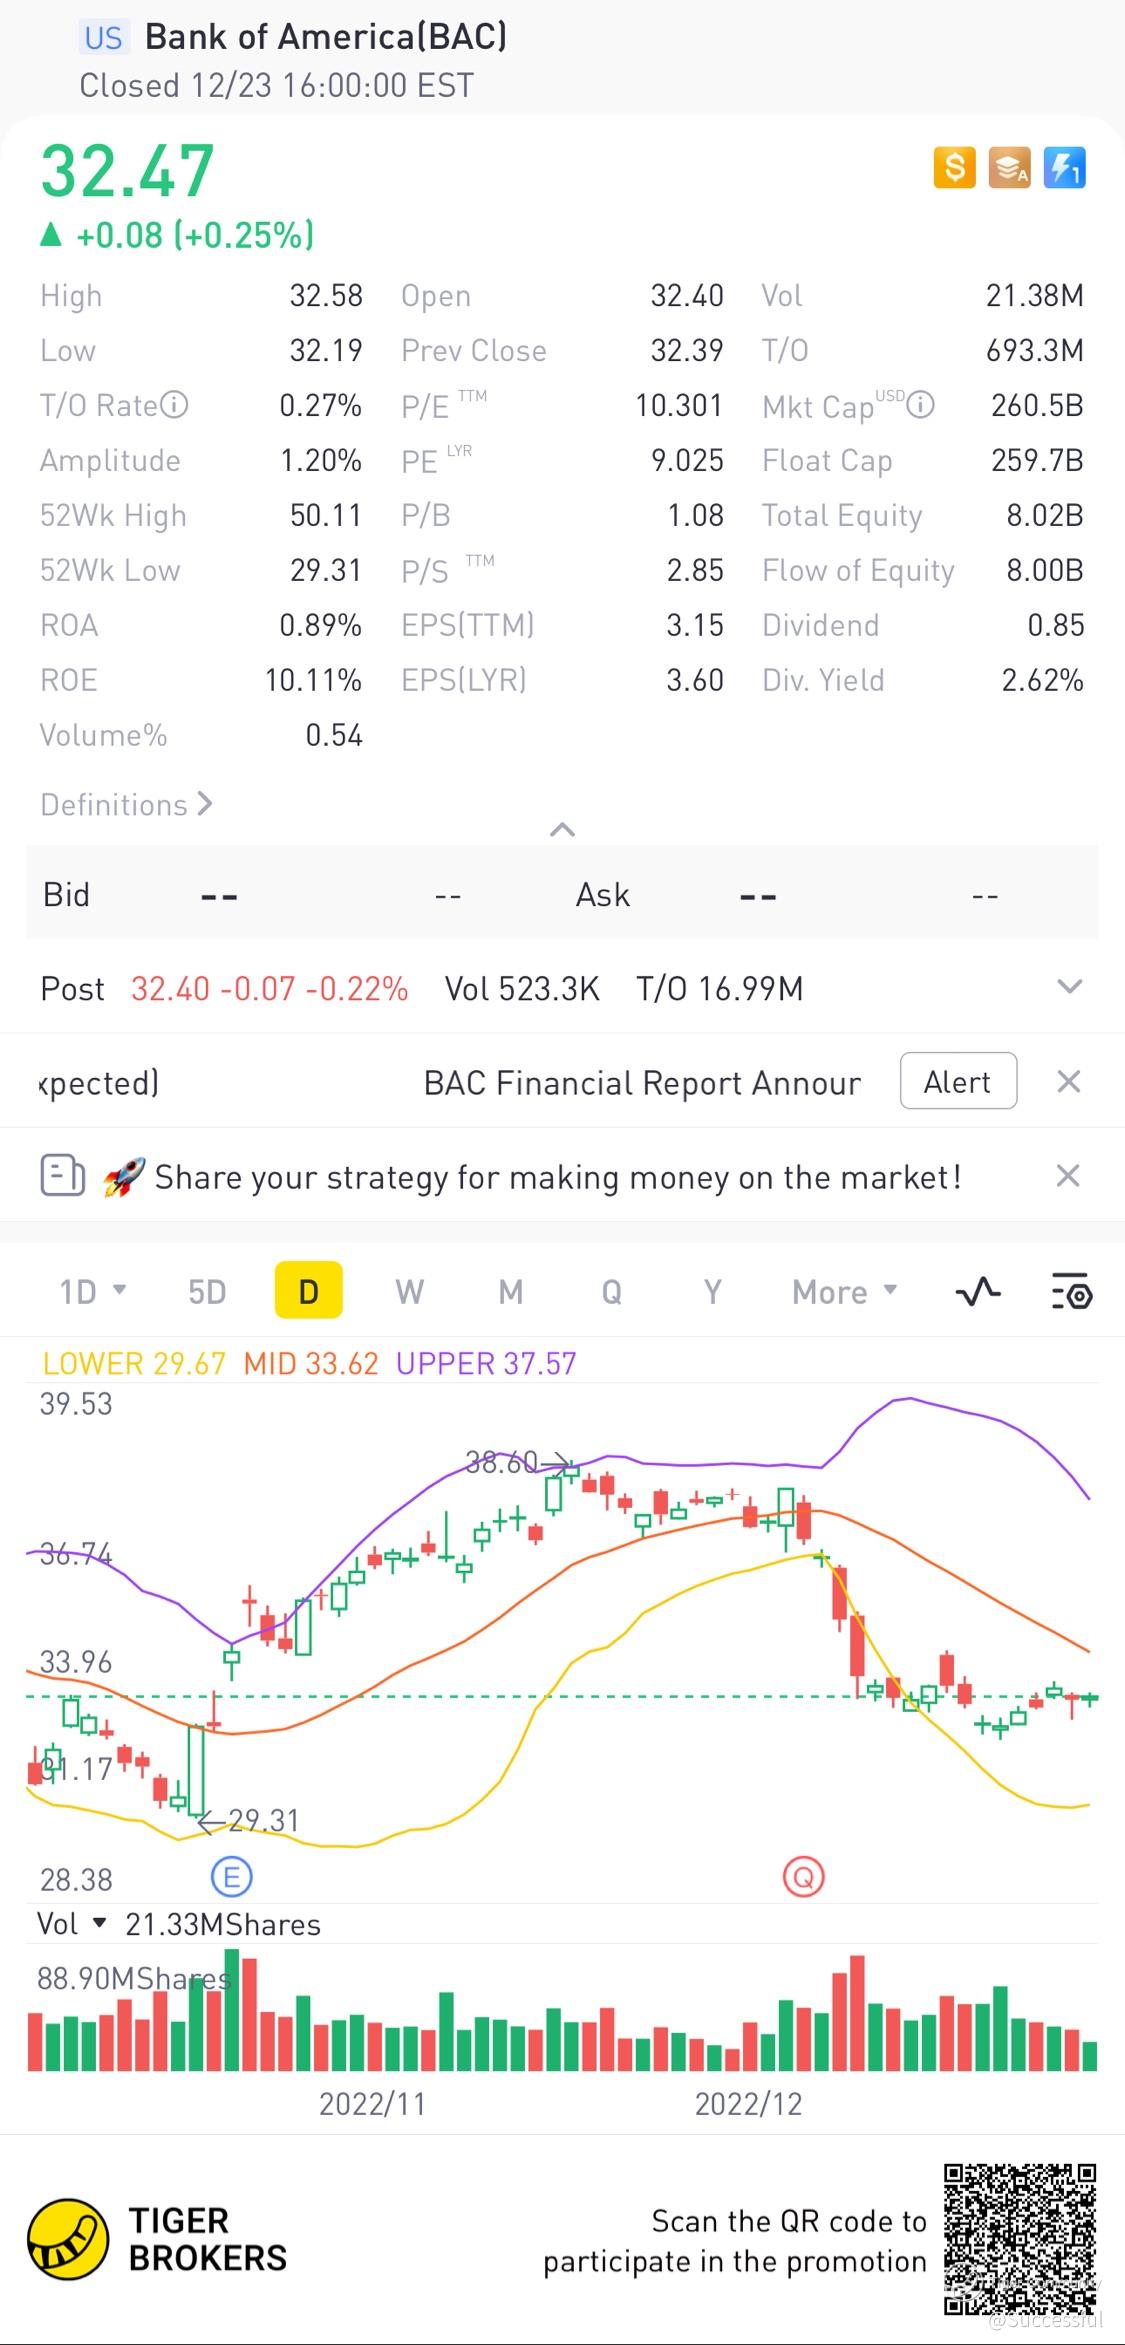Open the chart indicator line icon

(978, 1291)
